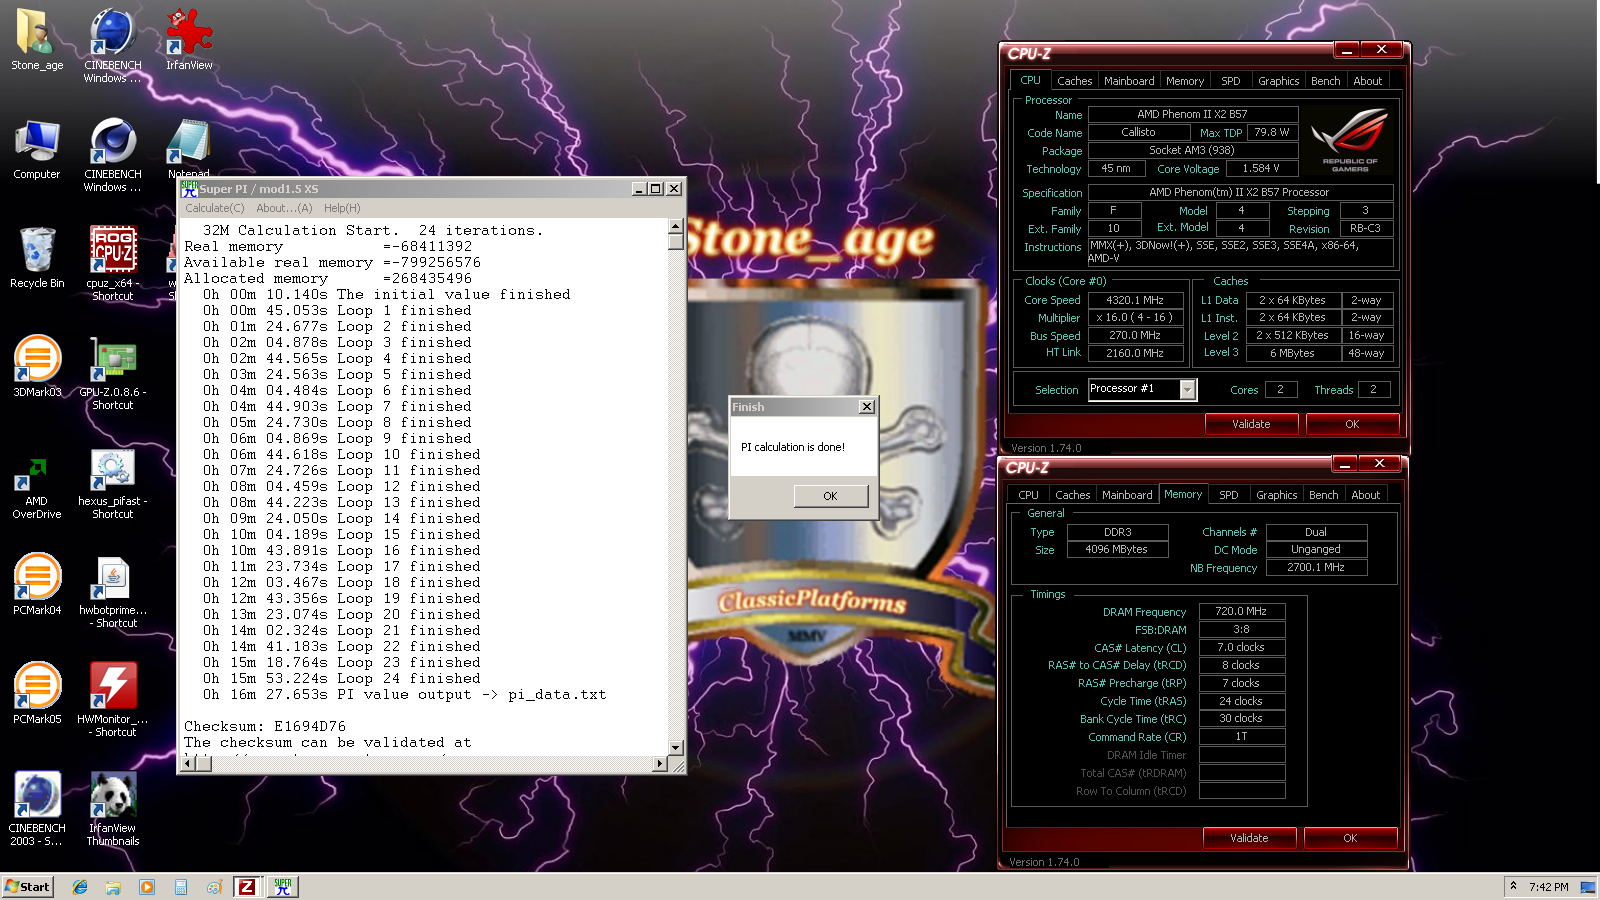1600x900 pixels.
Task: Open About...(A) menu in Super PI
Action: coord(284,208)
